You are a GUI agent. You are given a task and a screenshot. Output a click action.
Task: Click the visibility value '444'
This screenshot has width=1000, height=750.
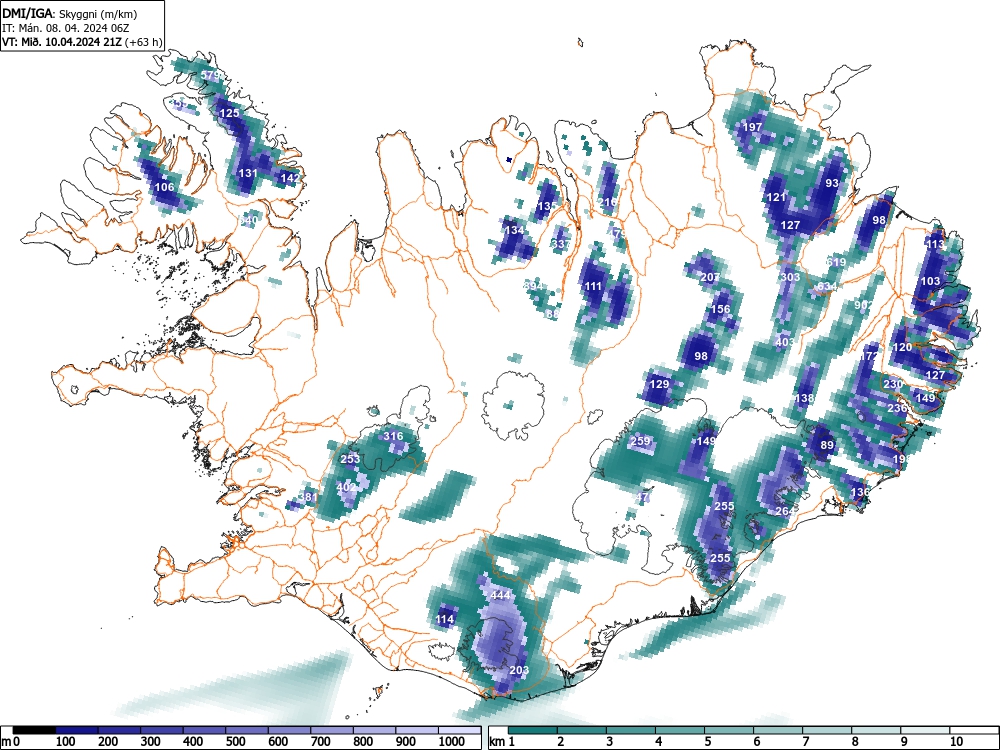pyautogui.click(x=501, y=595)
